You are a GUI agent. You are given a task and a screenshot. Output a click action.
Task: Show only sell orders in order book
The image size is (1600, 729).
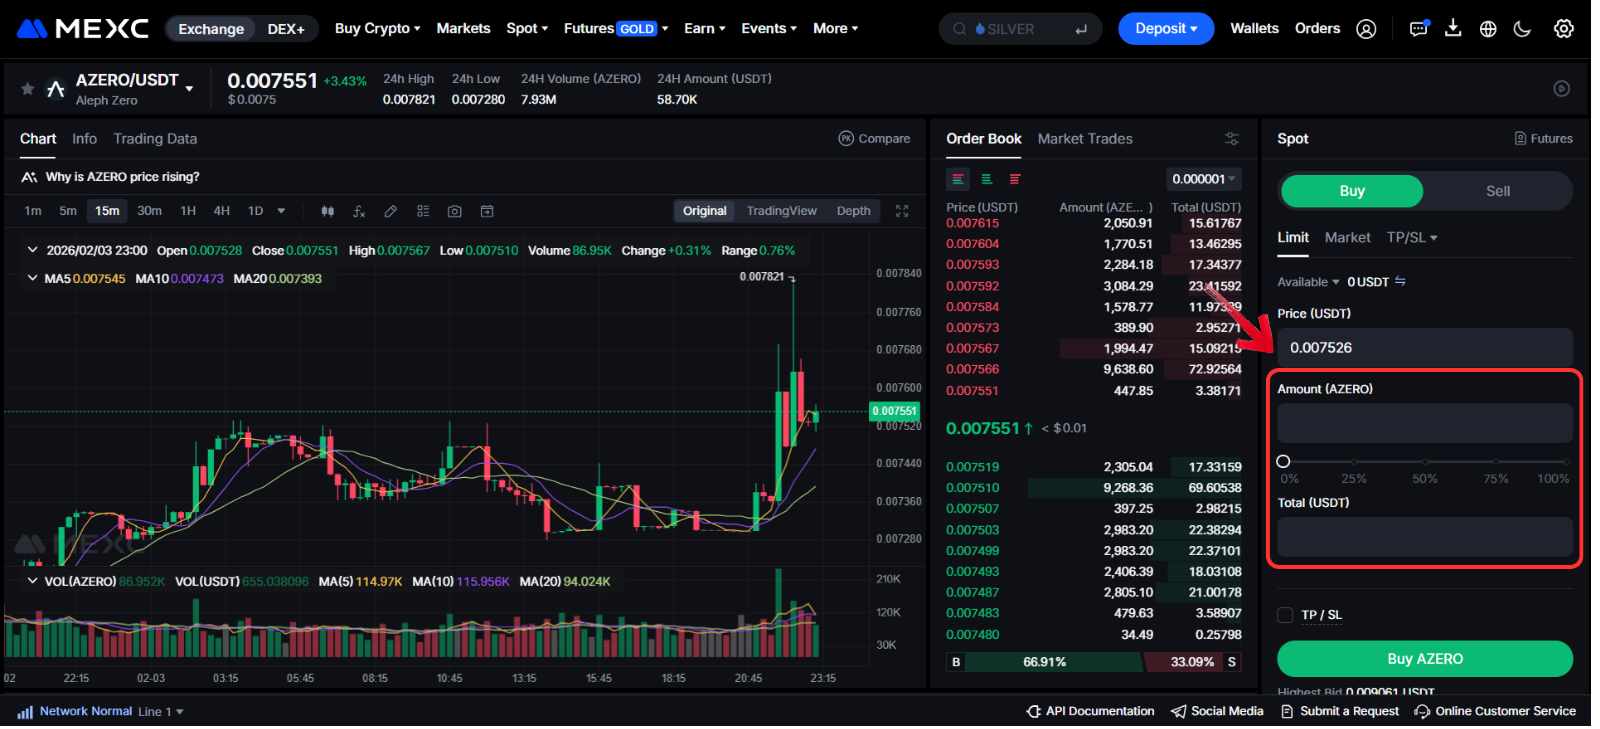[1015, 179]
